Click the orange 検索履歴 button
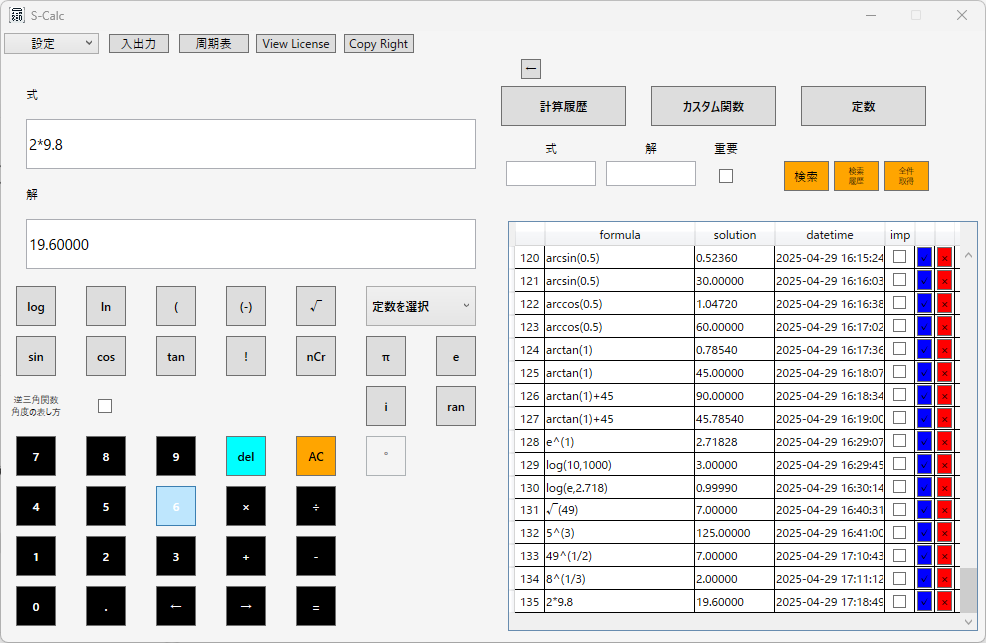This screenshot has height=643, width=986. [856, 176]
